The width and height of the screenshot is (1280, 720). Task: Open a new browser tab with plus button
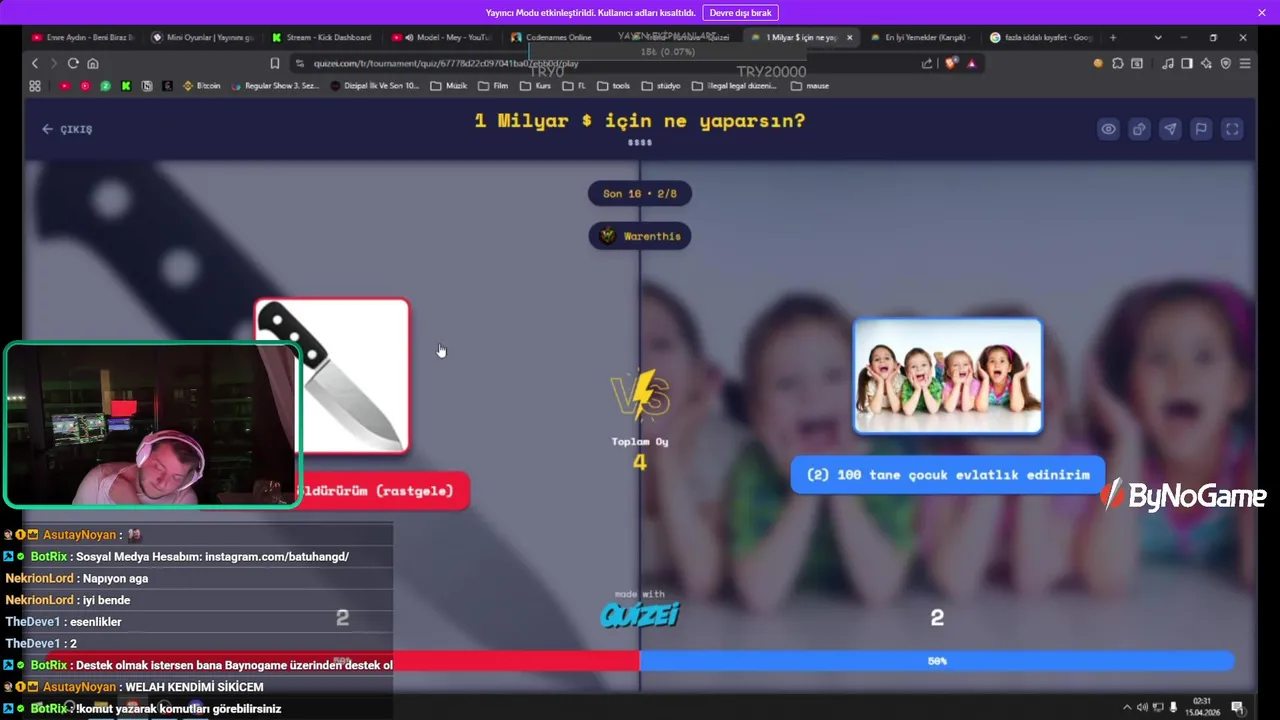point(1113,37)
